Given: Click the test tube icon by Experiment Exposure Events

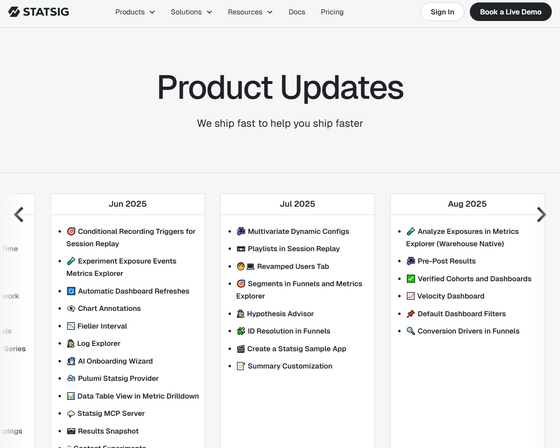Looking at the screenshot, I should [71, 261].
